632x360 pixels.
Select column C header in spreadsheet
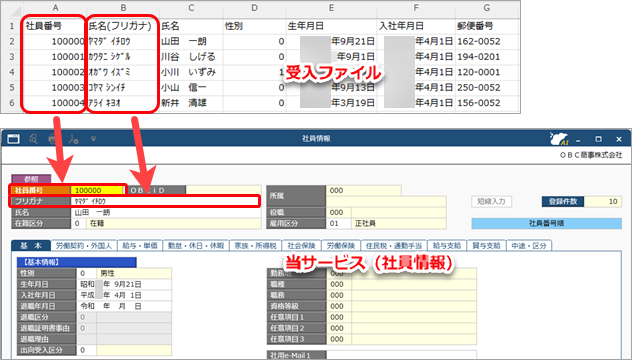click(191, 8)
